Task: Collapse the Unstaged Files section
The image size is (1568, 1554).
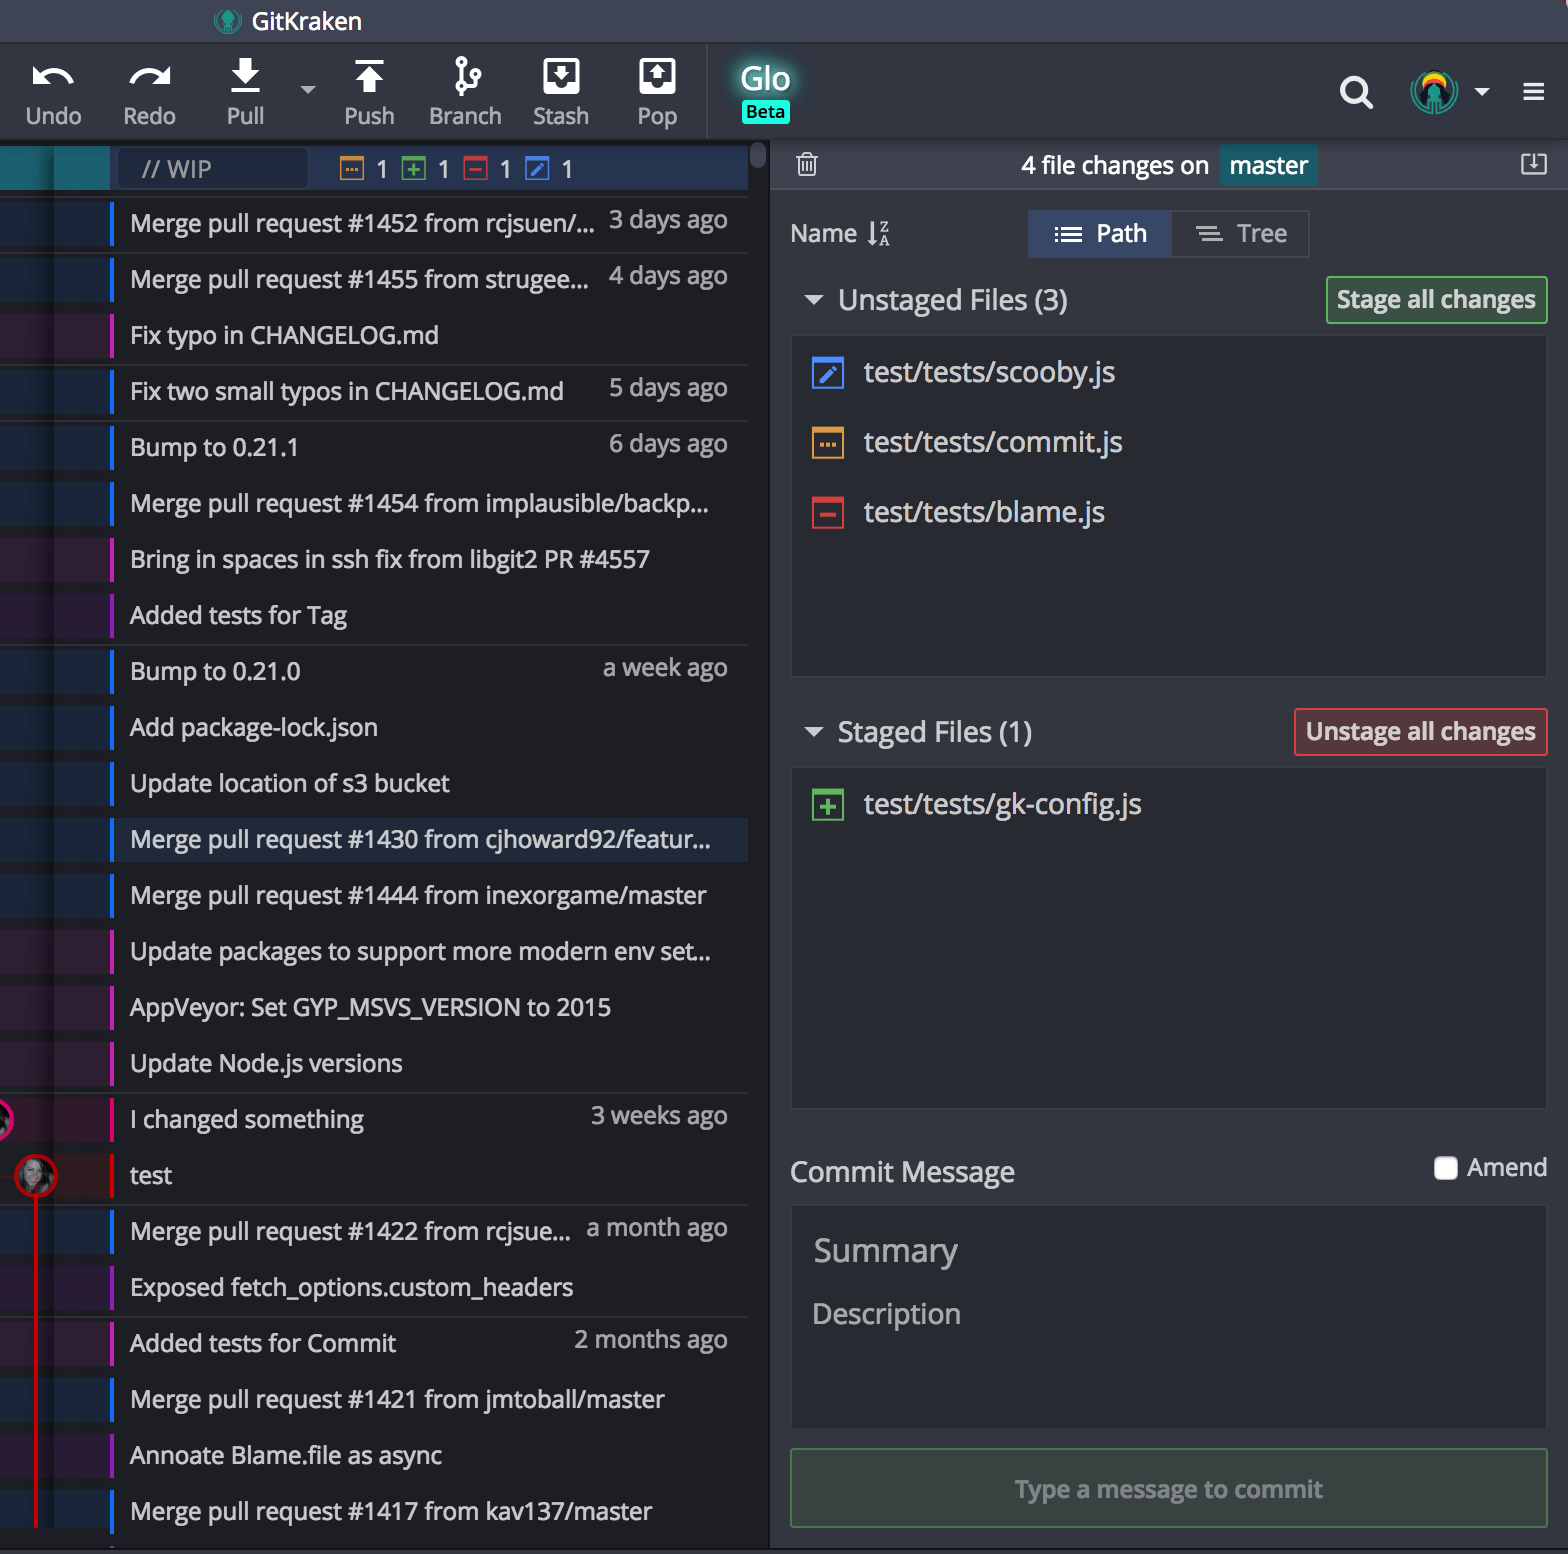Action: pyautogui.click(x=814, y=300)
